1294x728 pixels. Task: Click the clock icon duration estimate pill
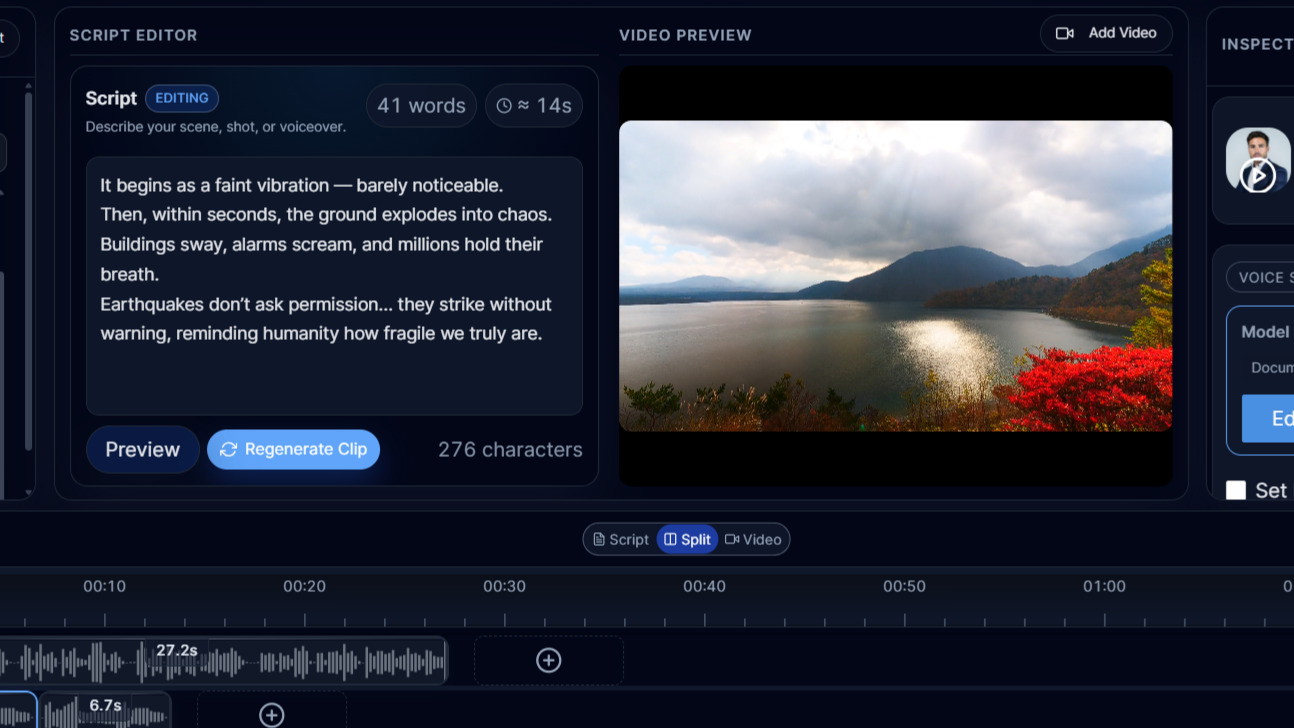pyautogui.click(x=533, y=106)
